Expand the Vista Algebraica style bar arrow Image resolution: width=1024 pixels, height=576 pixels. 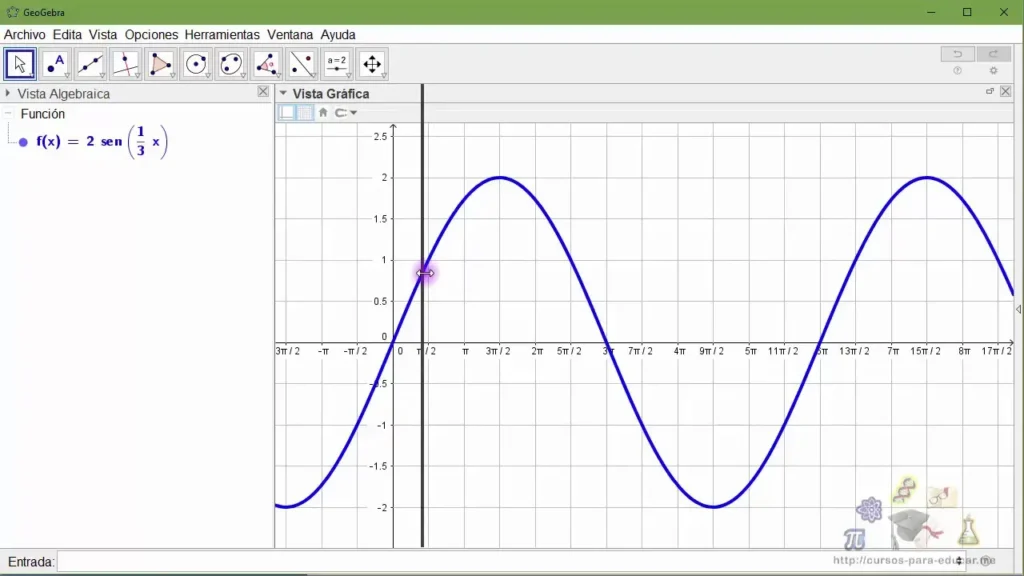coord(8,93)
